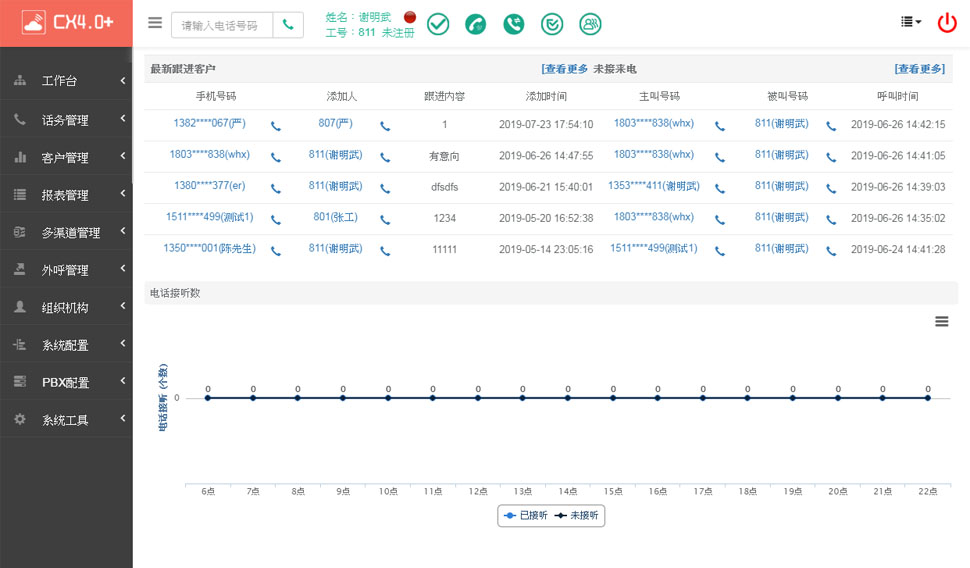Call 807(严) via phone icon
The image size is (970, 568).
[x=385, y=126]
